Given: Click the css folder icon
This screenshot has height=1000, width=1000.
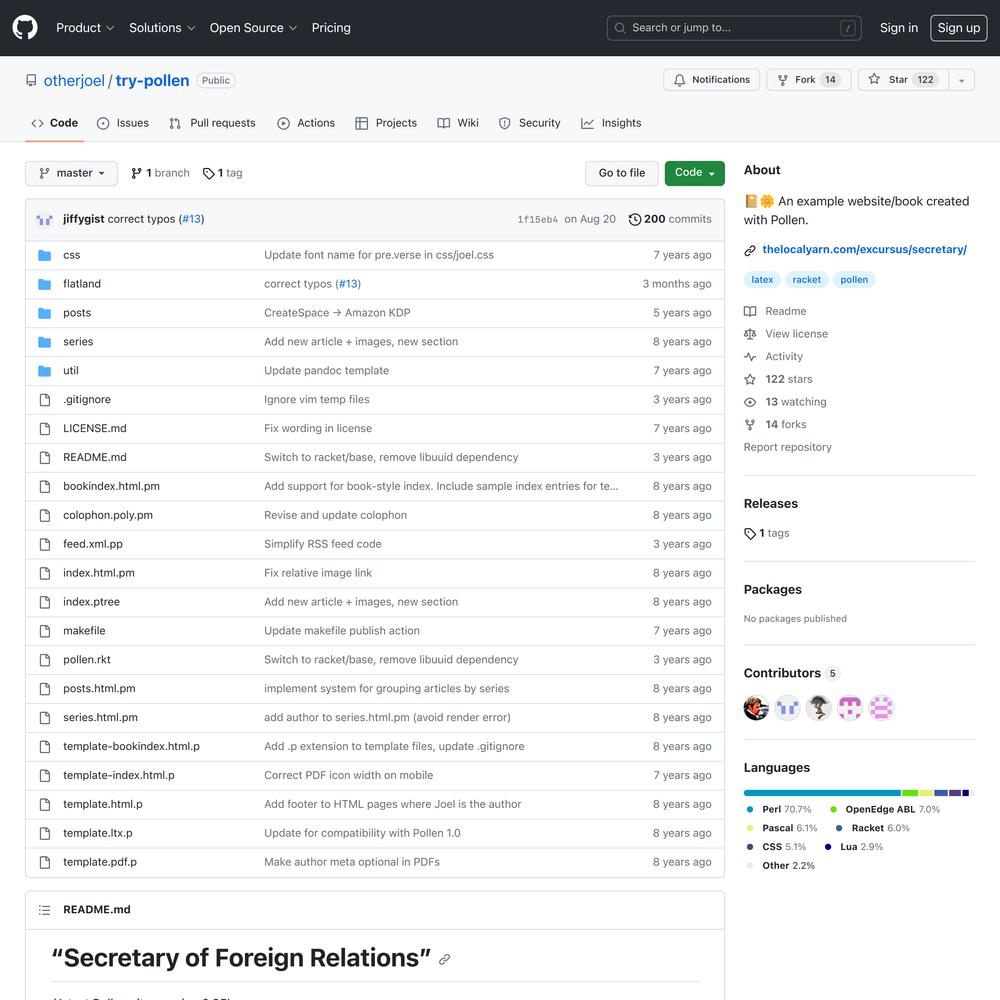Looking at the screenshot, I should click(x=45, y=255).
